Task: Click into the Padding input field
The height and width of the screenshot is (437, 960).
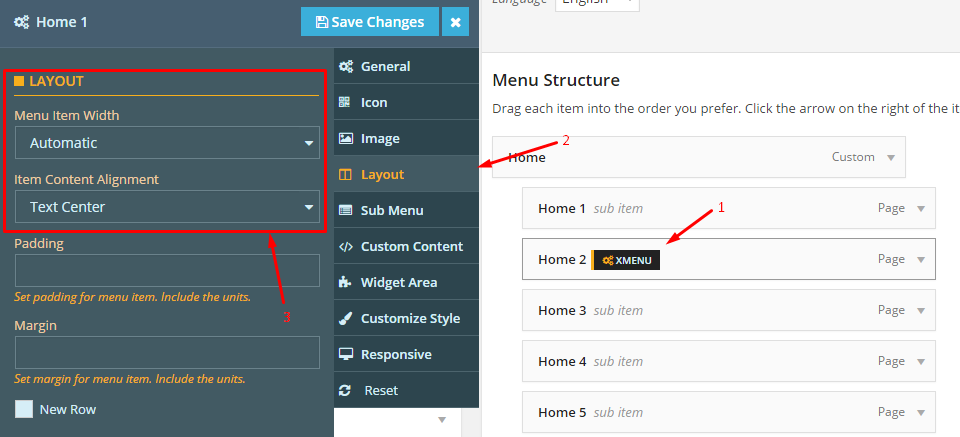Action: click(x=167, y=271)
